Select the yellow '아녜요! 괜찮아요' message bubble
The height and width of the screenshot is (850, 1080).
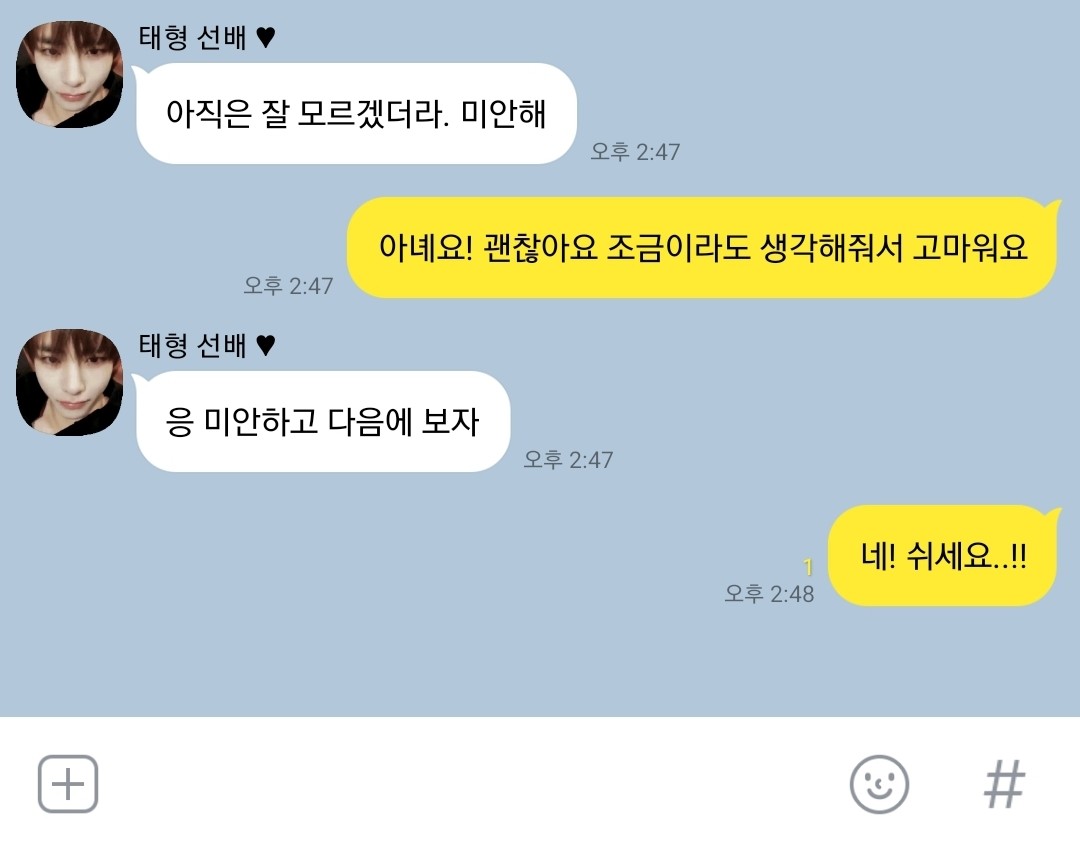tap(704, 247)
